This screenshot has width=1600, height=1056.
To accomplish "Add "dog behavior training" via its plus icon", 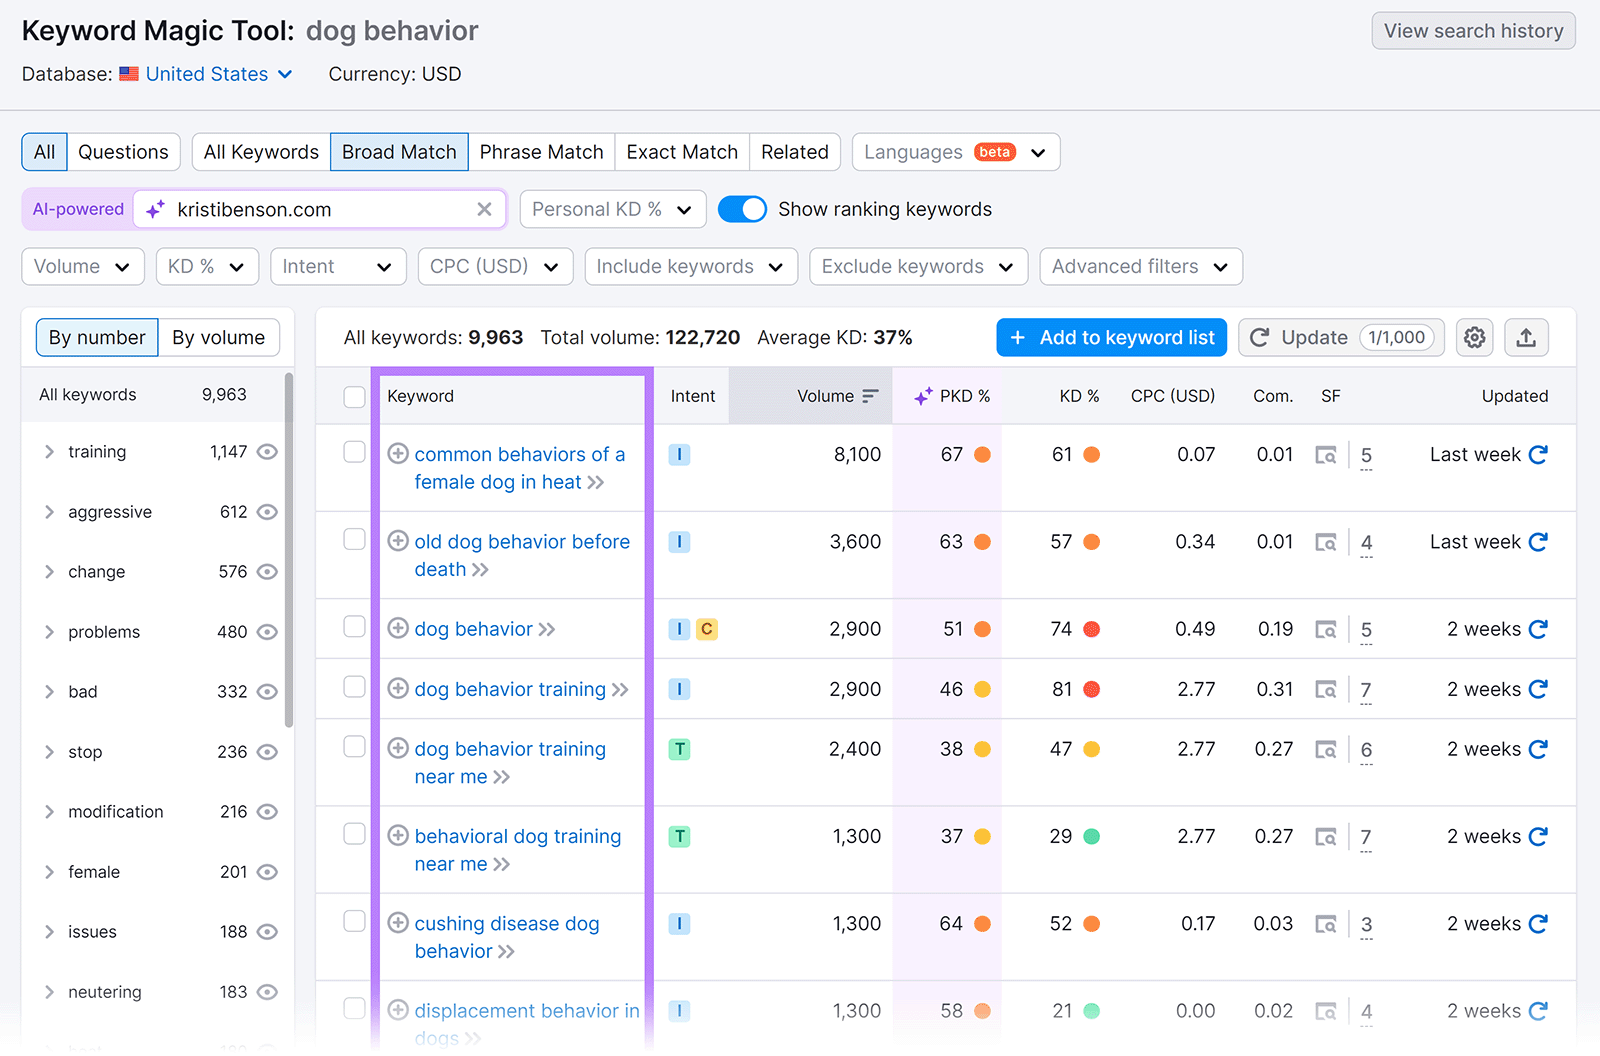I will (397, 689).
